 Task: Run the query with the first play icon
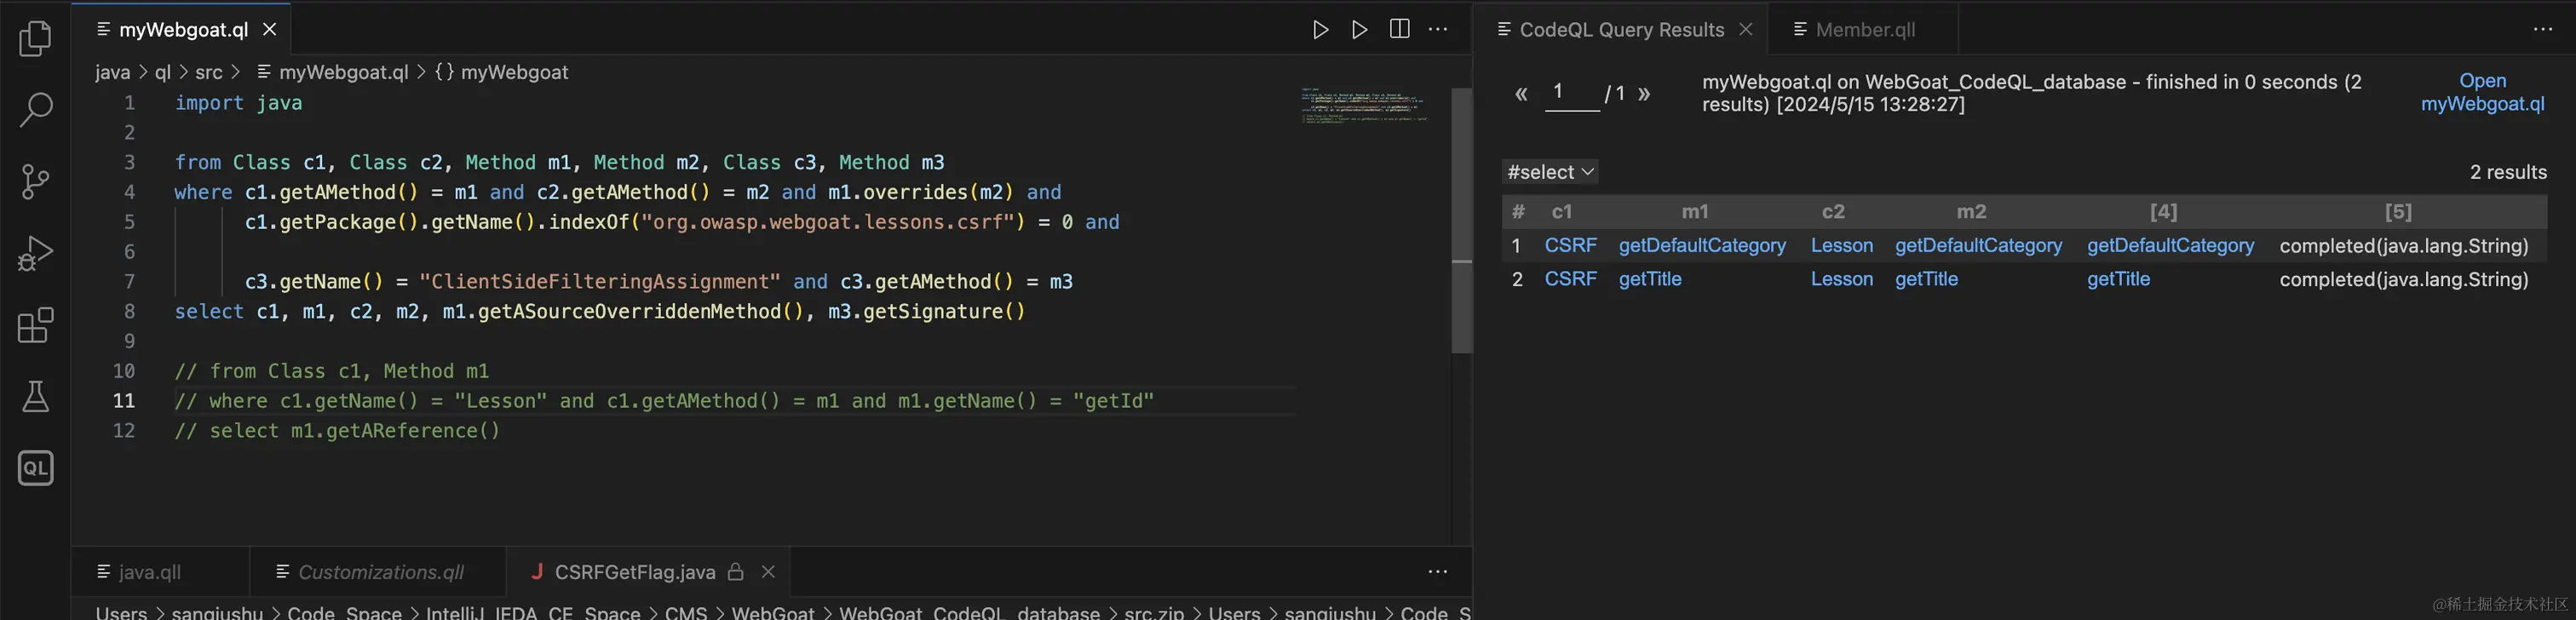[x=1320, y=29]
